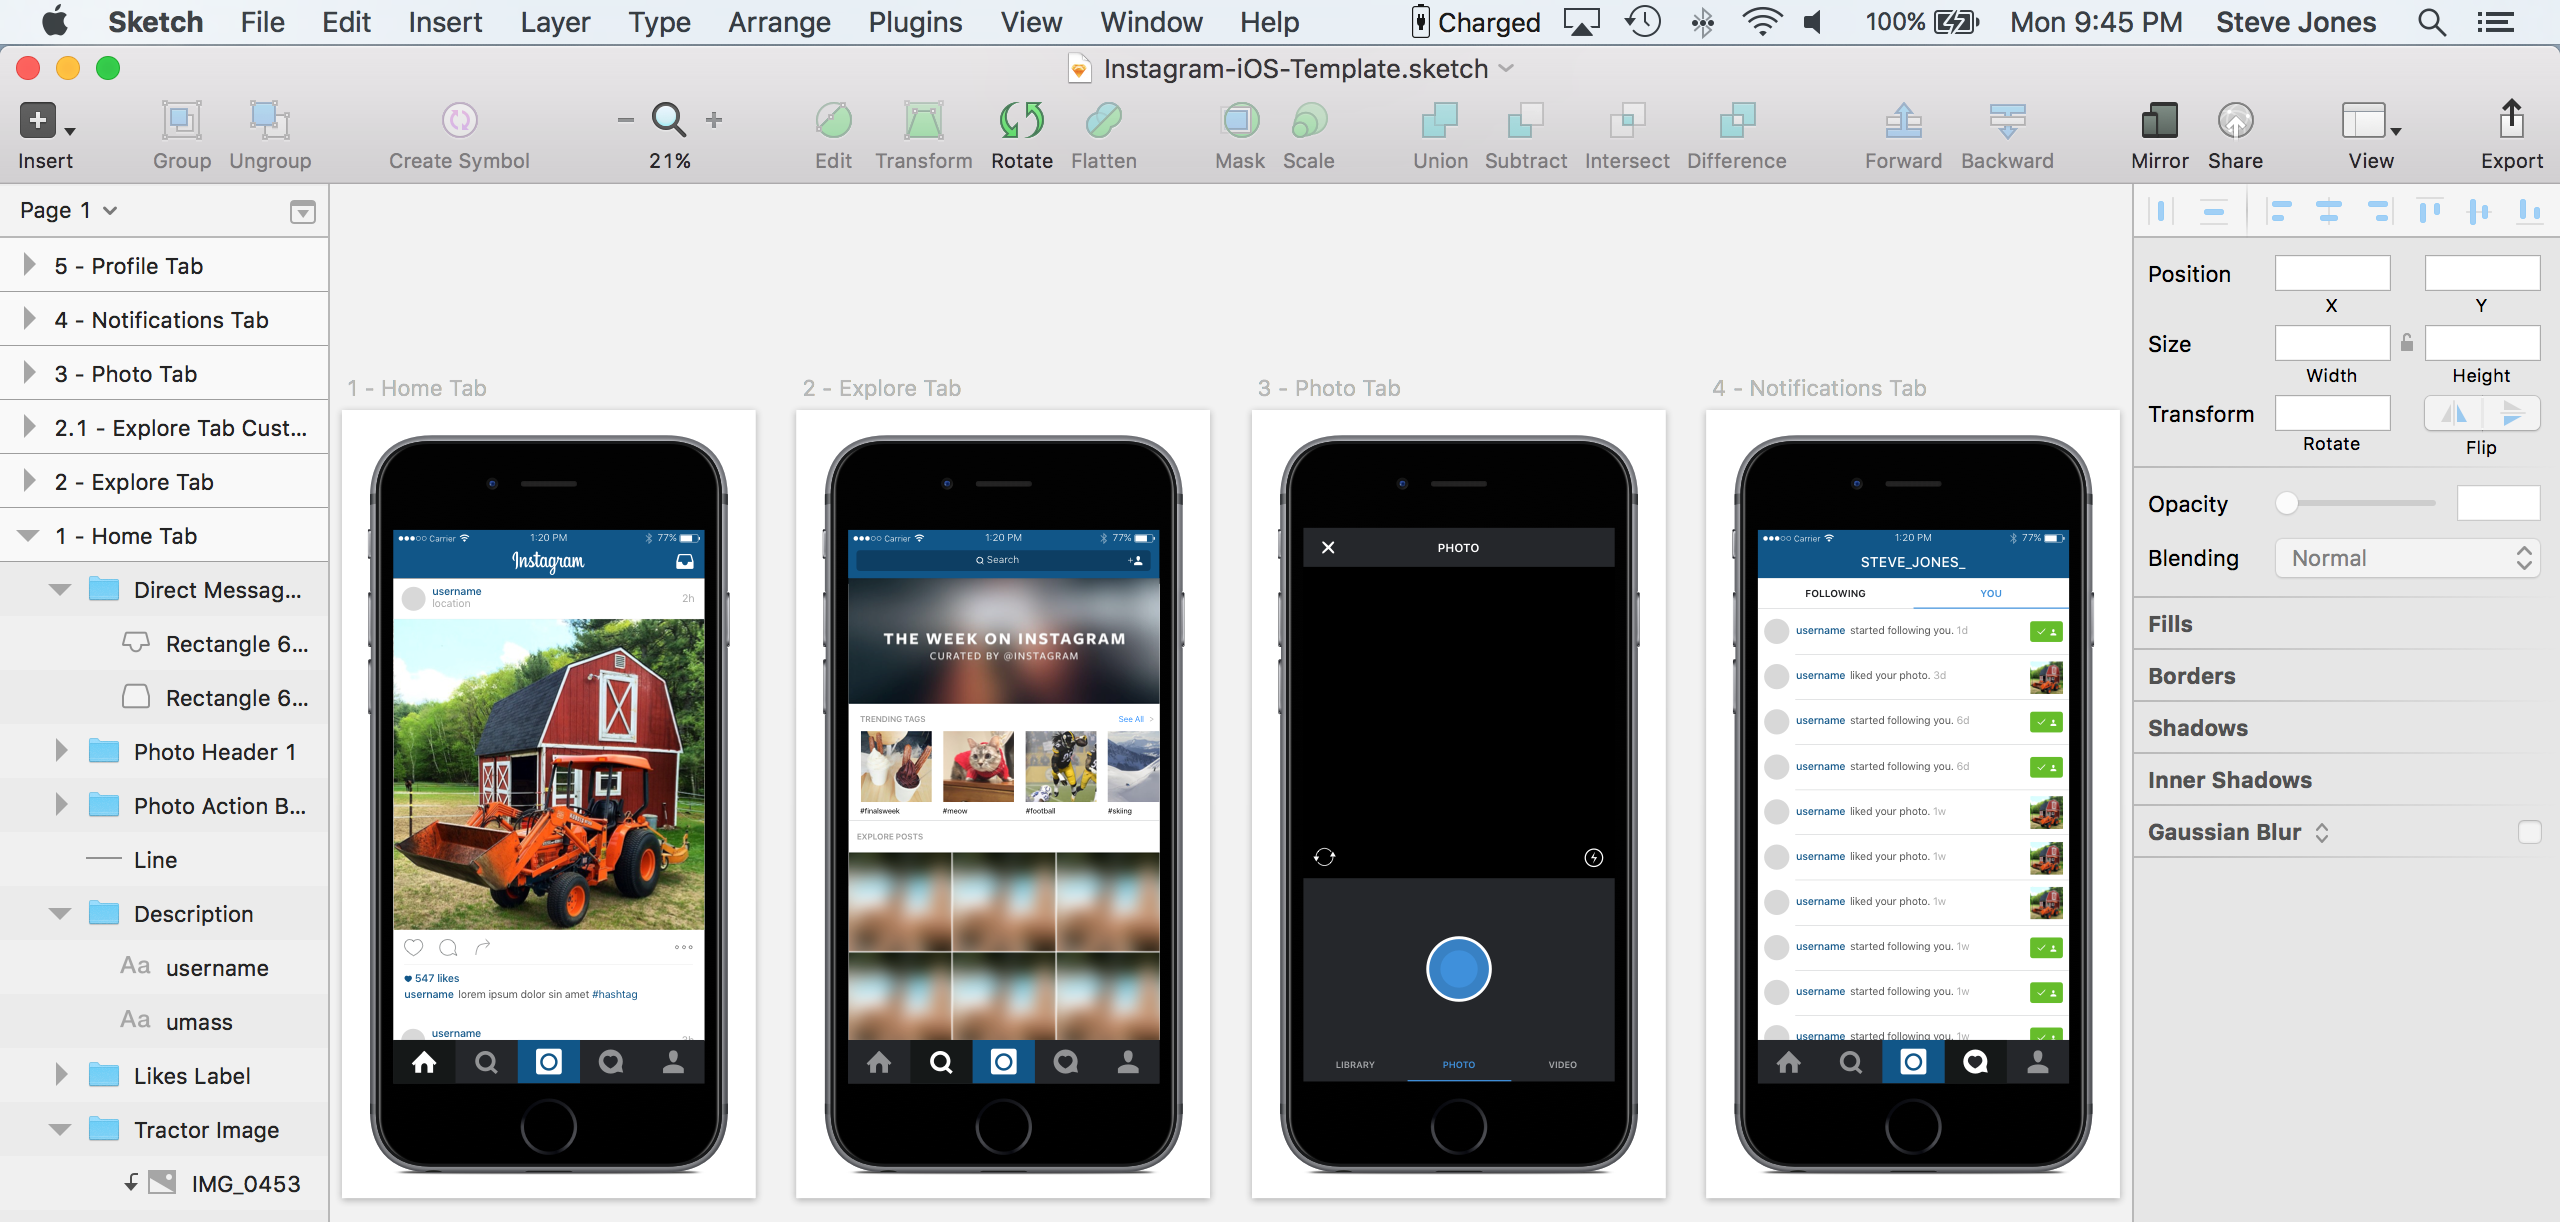Open the Blending mode Normal dropdown

point(2407,558)
